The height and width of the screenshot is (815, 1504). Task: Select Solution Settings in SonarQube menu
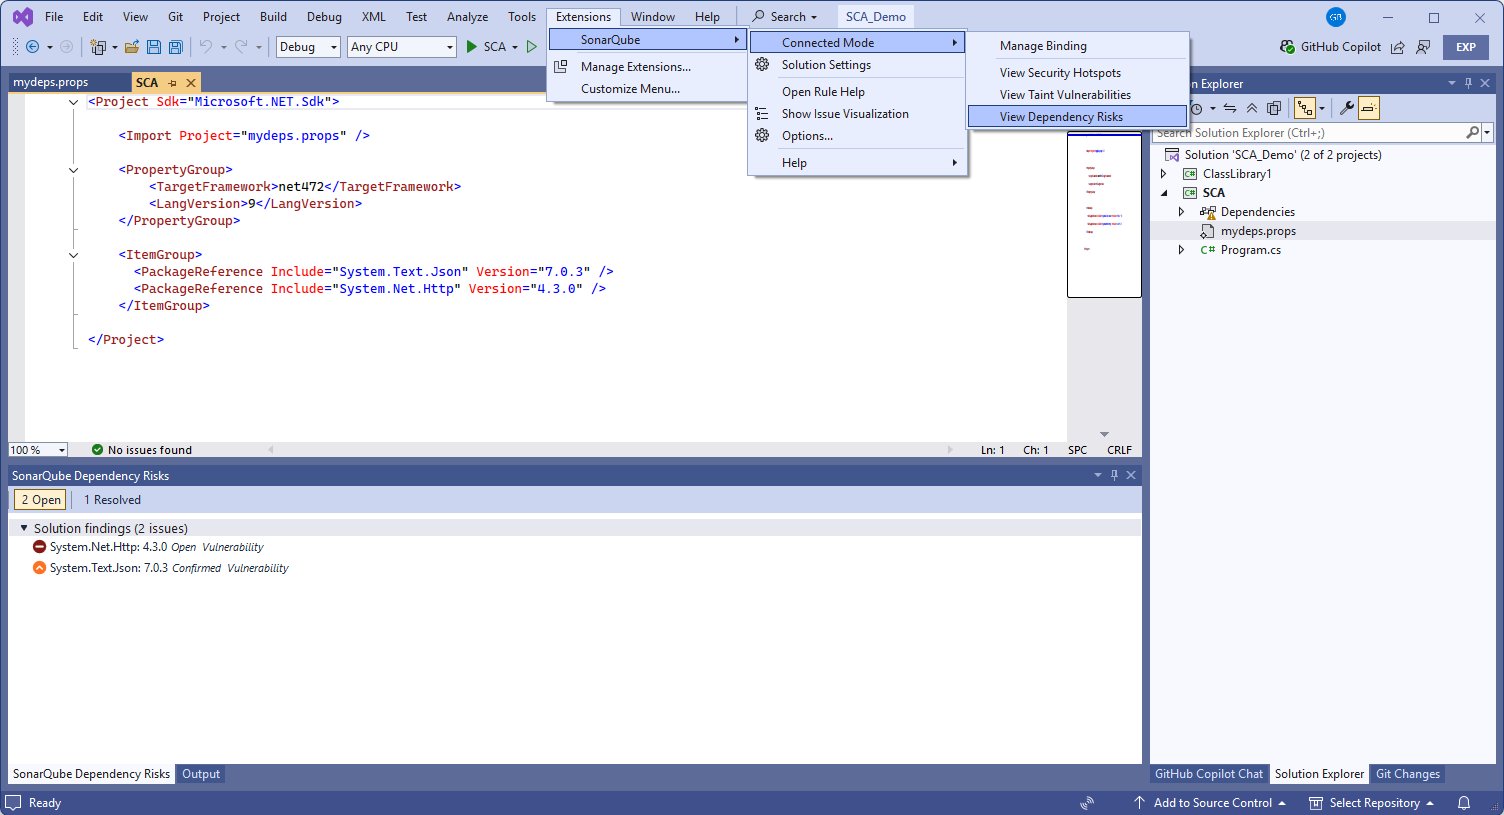coord(857,65)
